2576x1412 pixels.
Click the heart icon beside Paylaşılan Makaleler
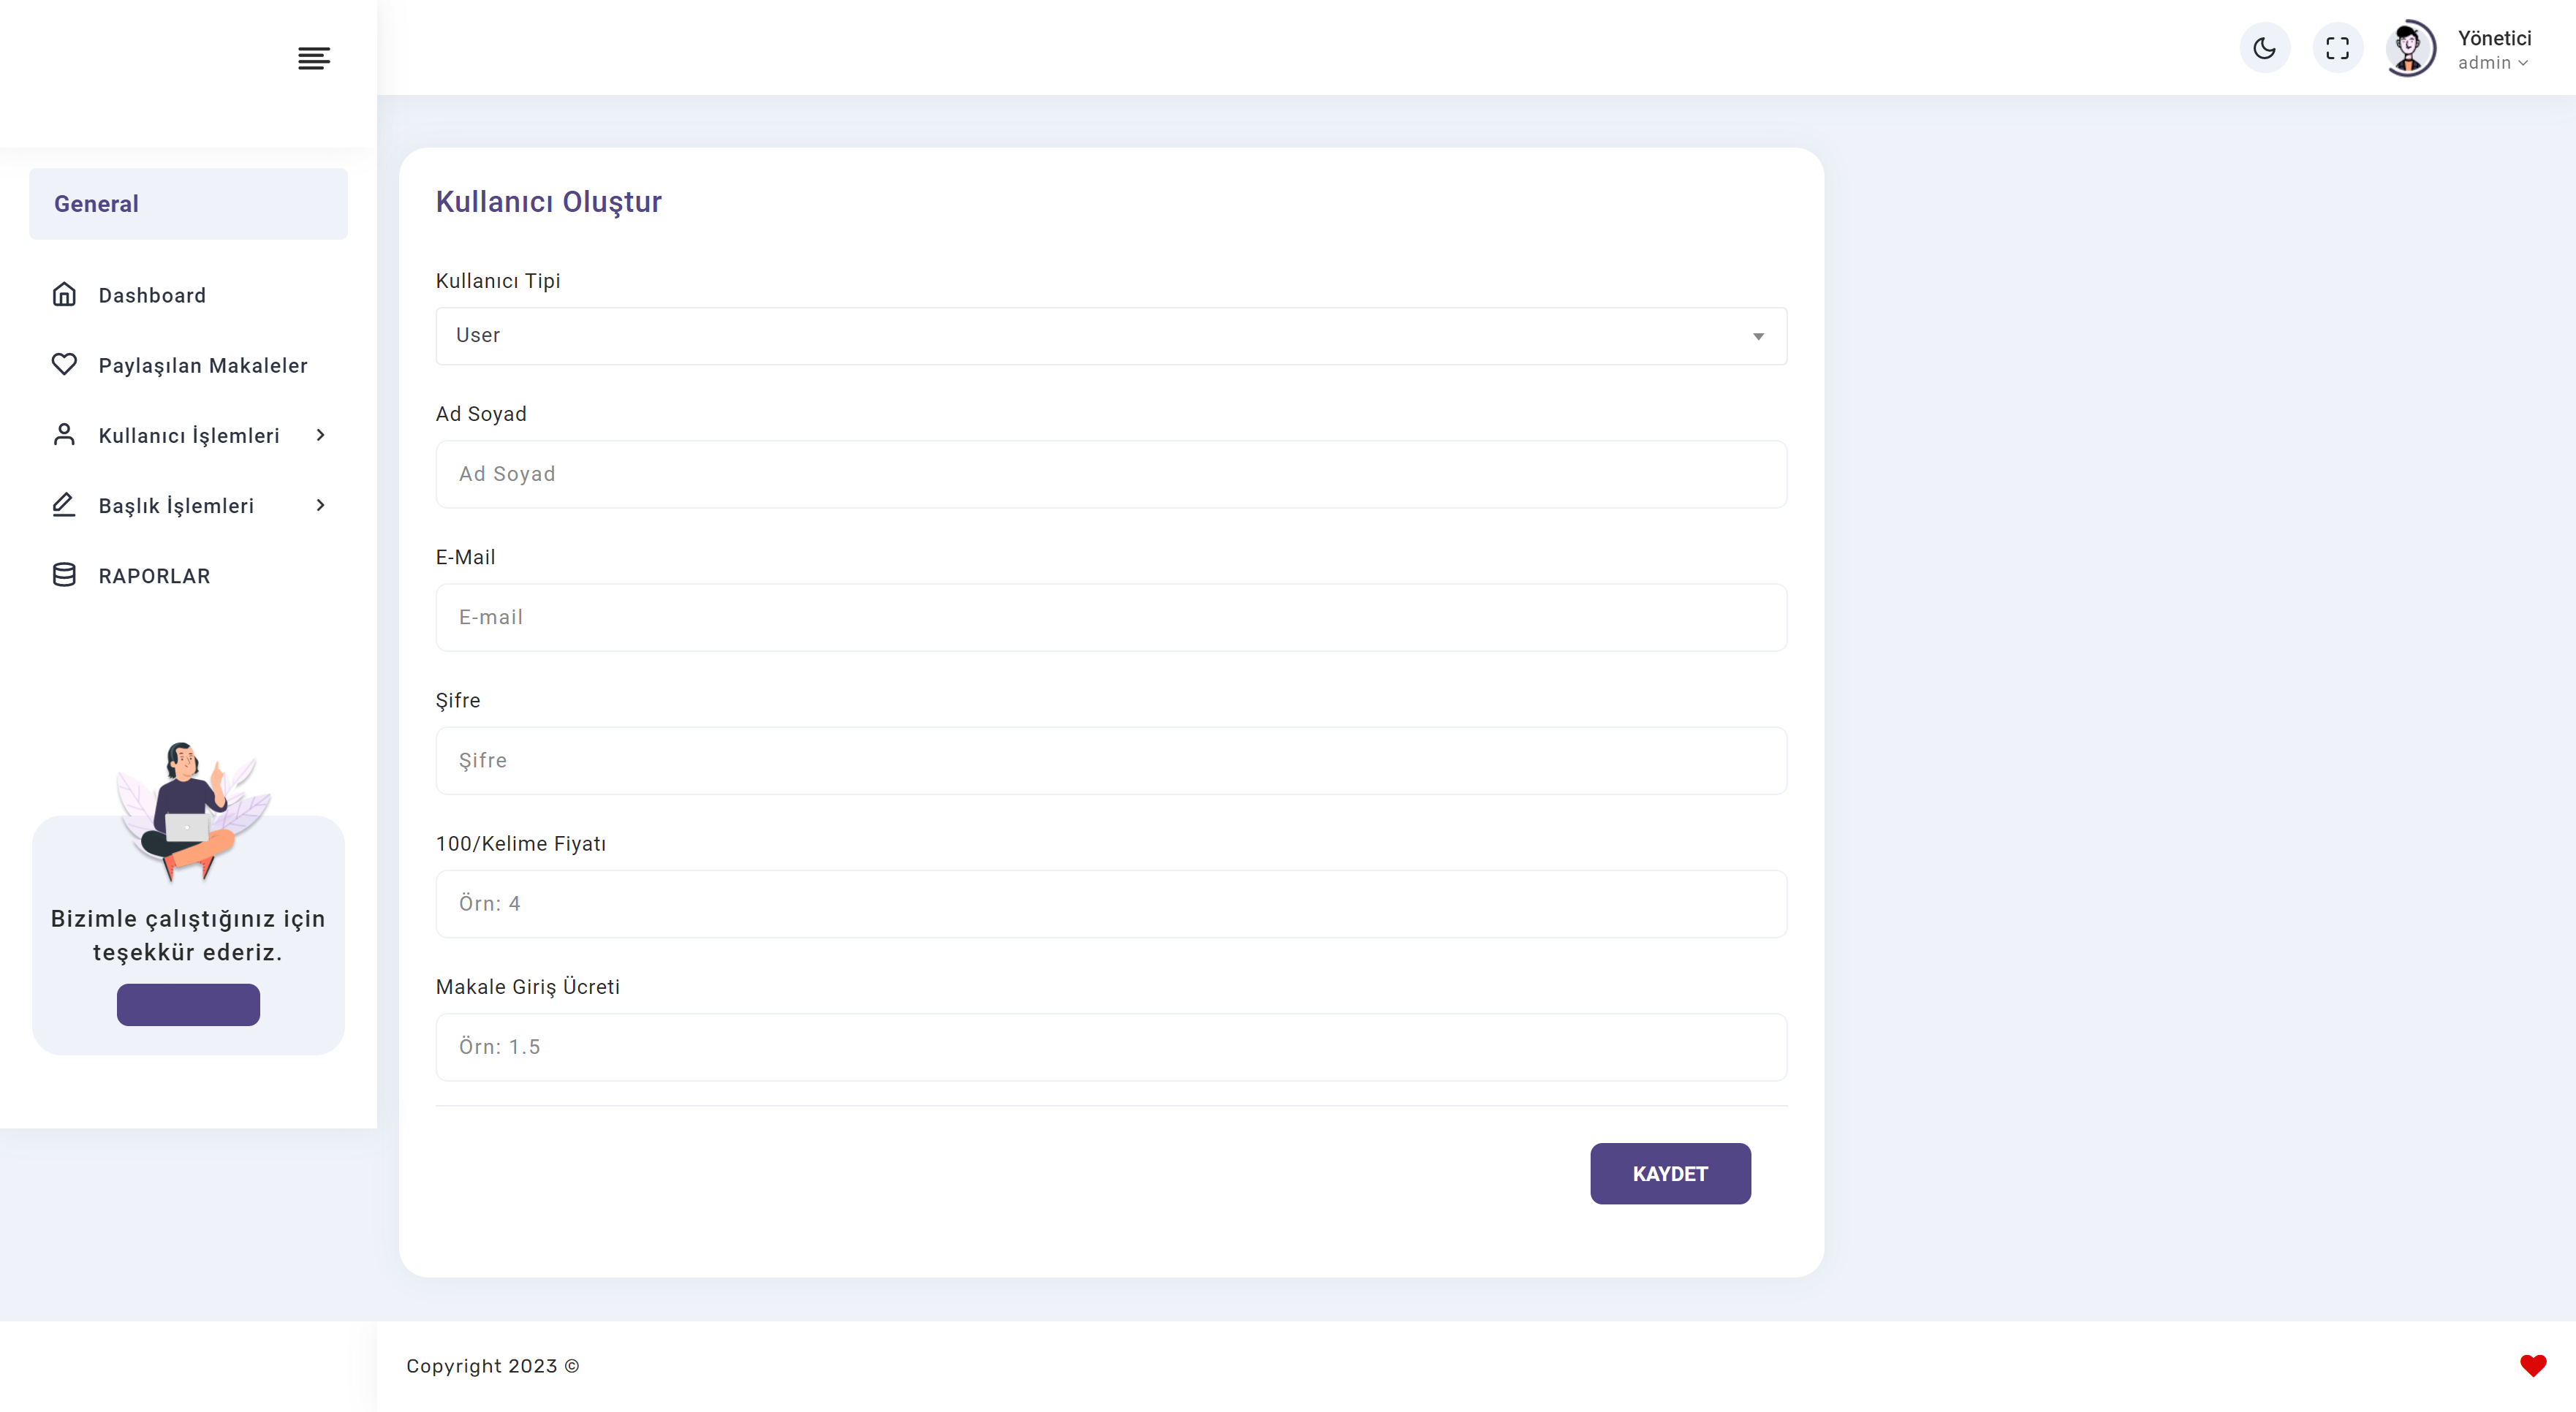tap(64, 364)
